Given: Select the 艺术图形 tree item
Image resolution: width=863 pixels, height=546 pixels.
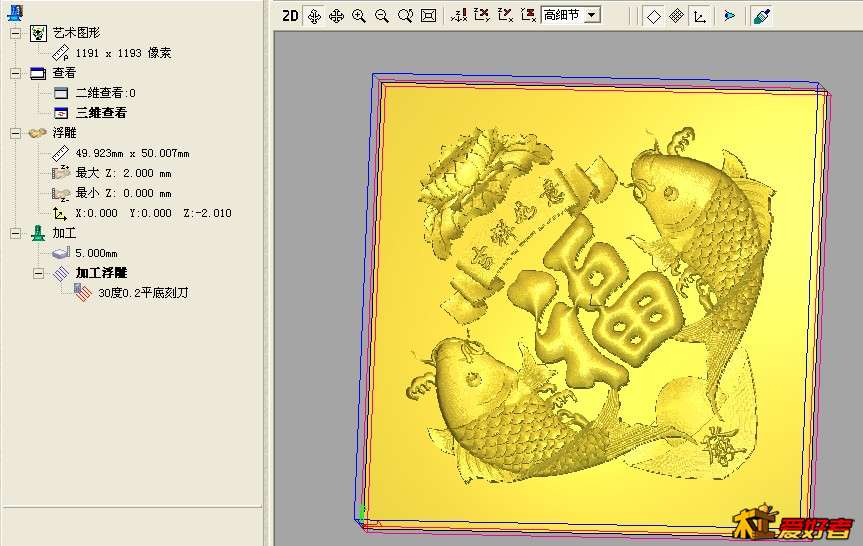Looking at the screenshot, I should click(77, 33).
